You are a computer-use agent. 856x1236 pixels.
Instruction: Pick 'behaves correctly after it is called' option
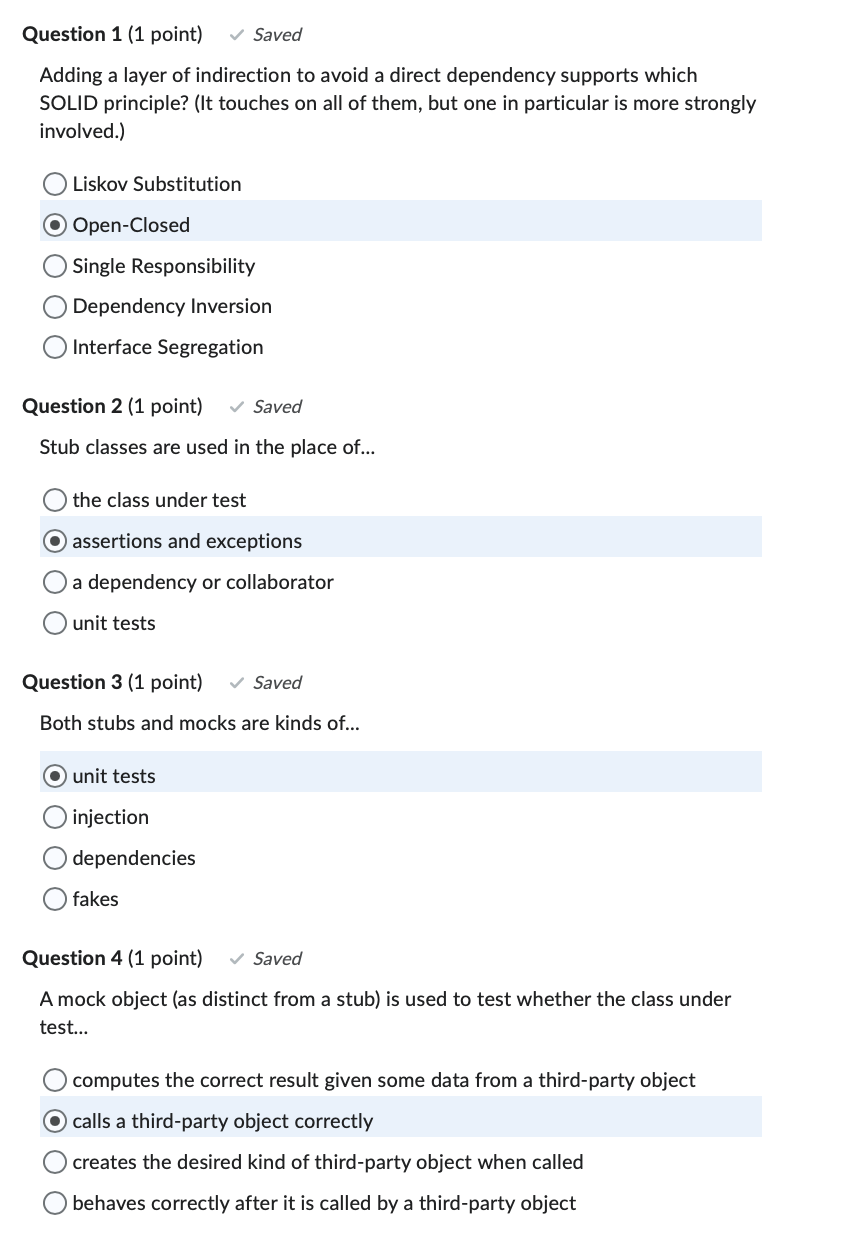coord(55,1202)
